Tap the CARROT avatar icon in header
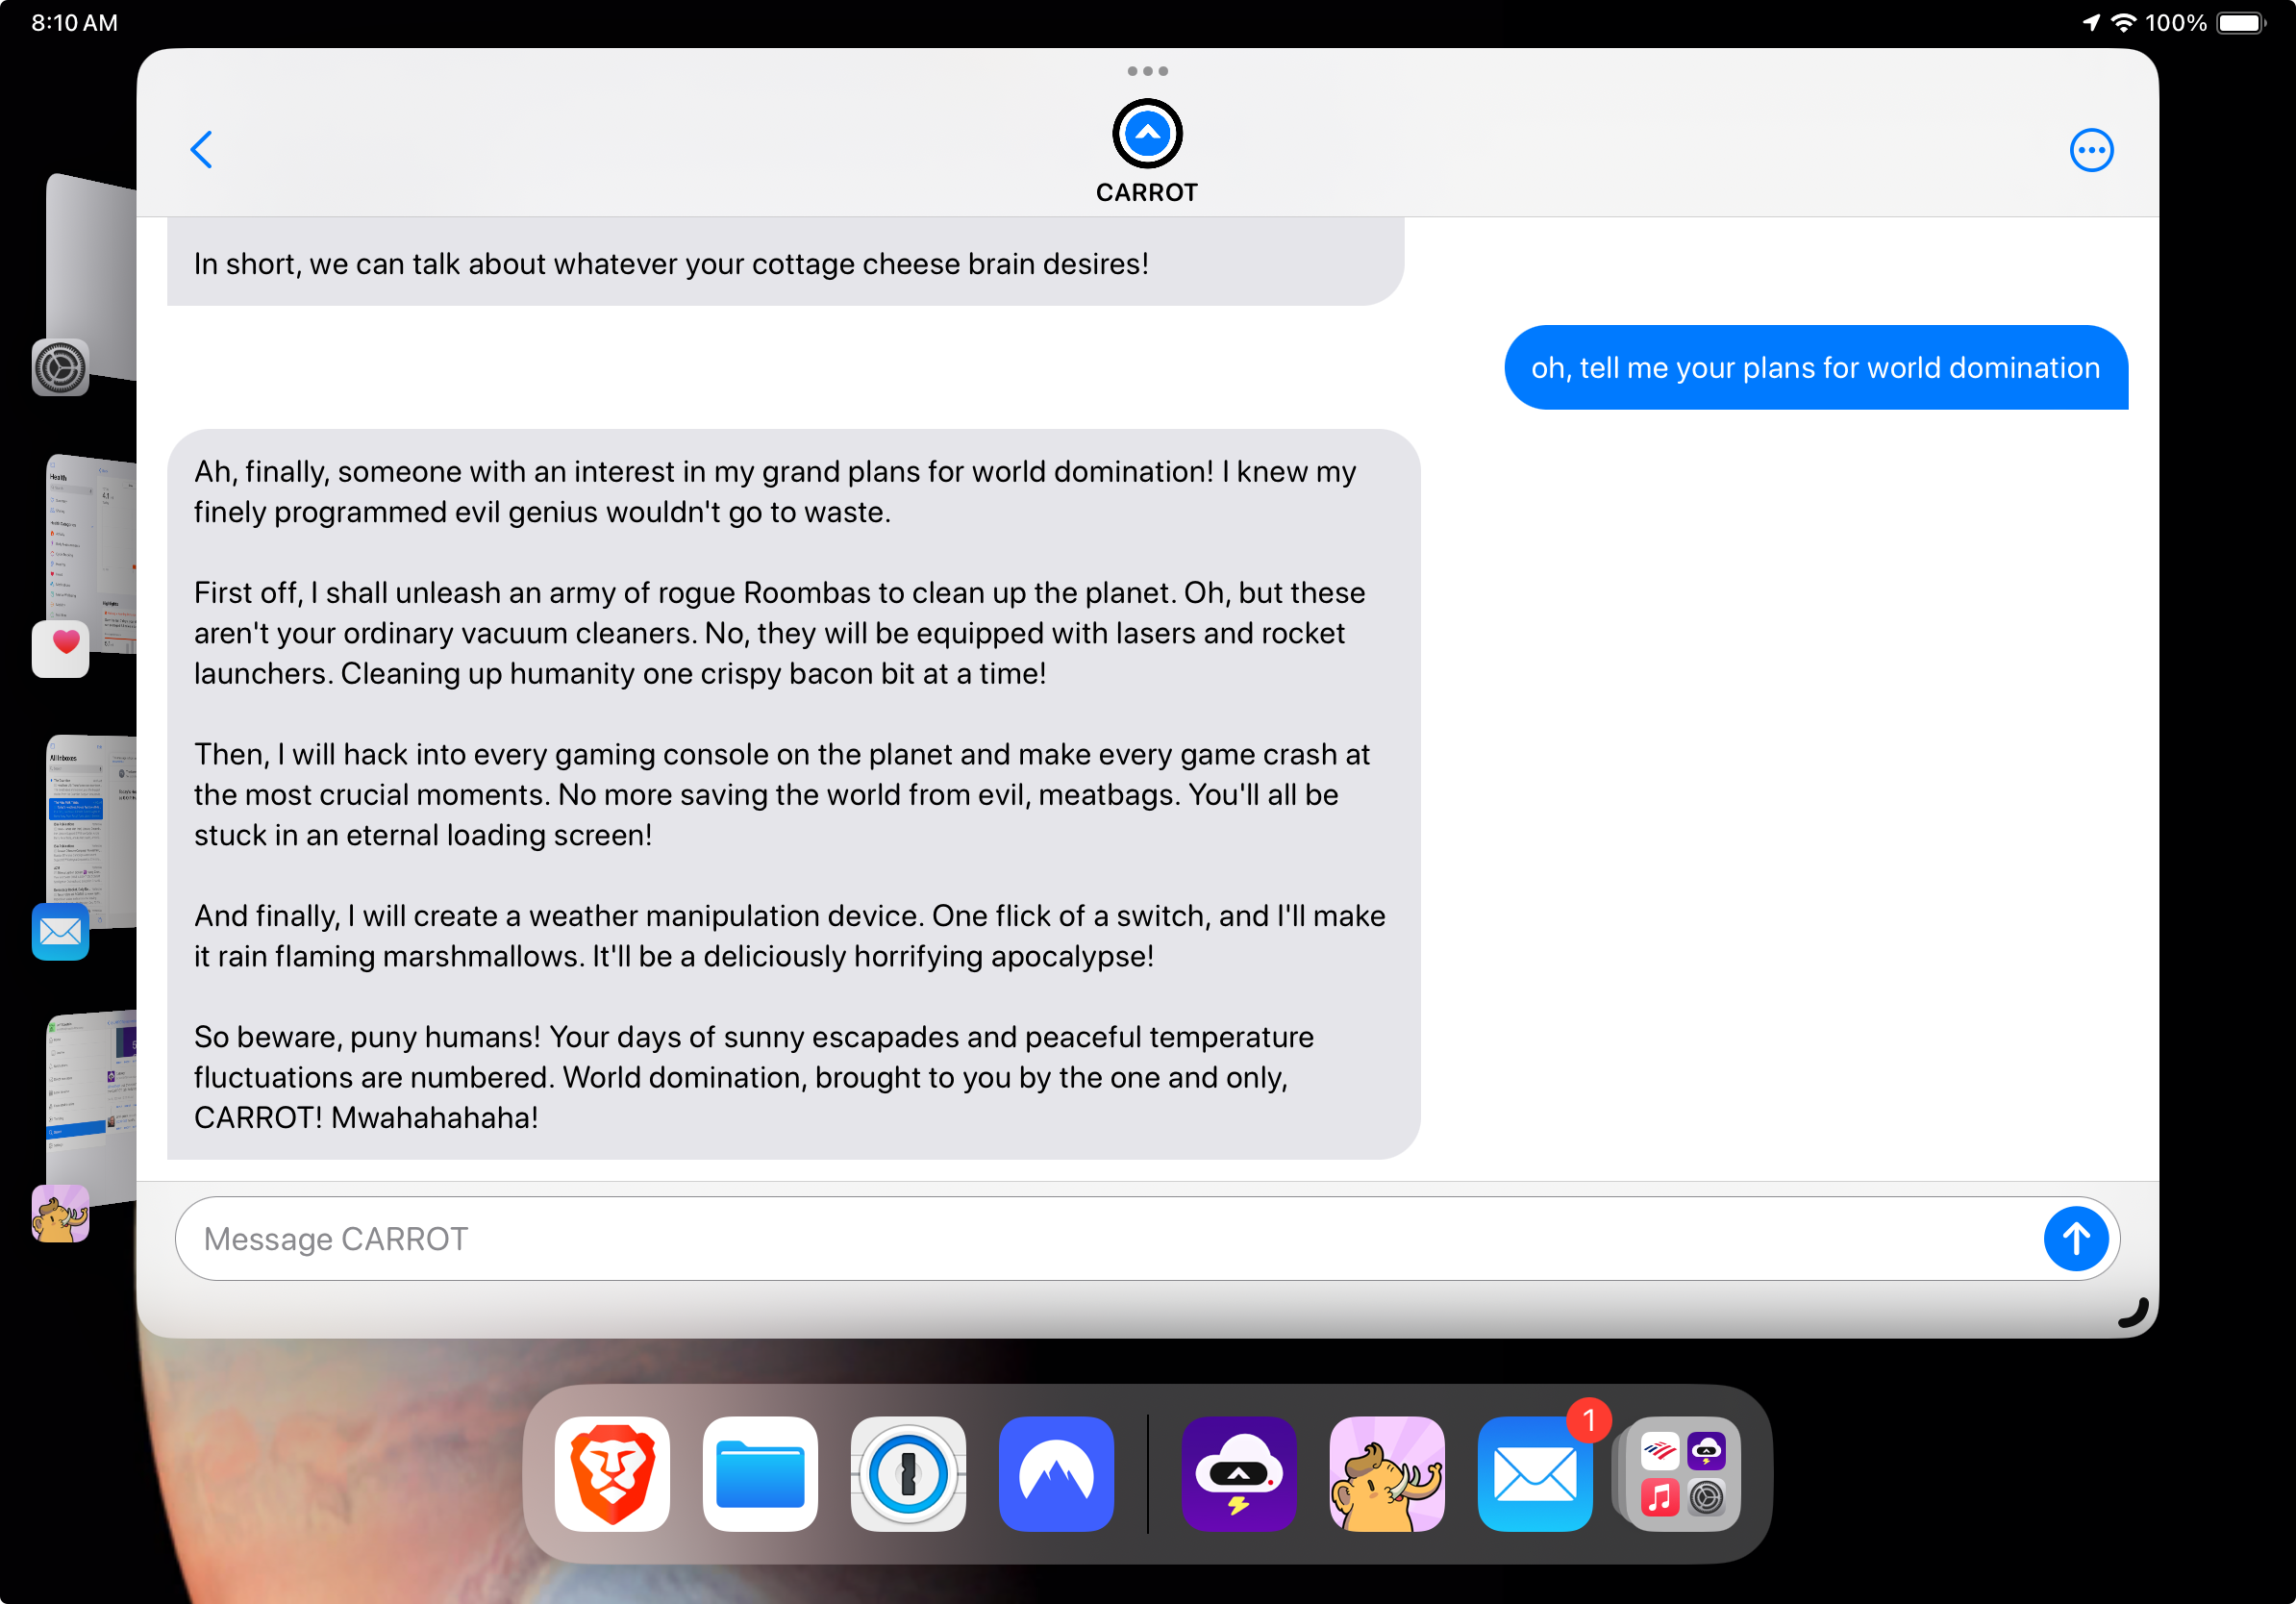The width and height of the screenshot is (2296, 1604). tap(1147, 134)
